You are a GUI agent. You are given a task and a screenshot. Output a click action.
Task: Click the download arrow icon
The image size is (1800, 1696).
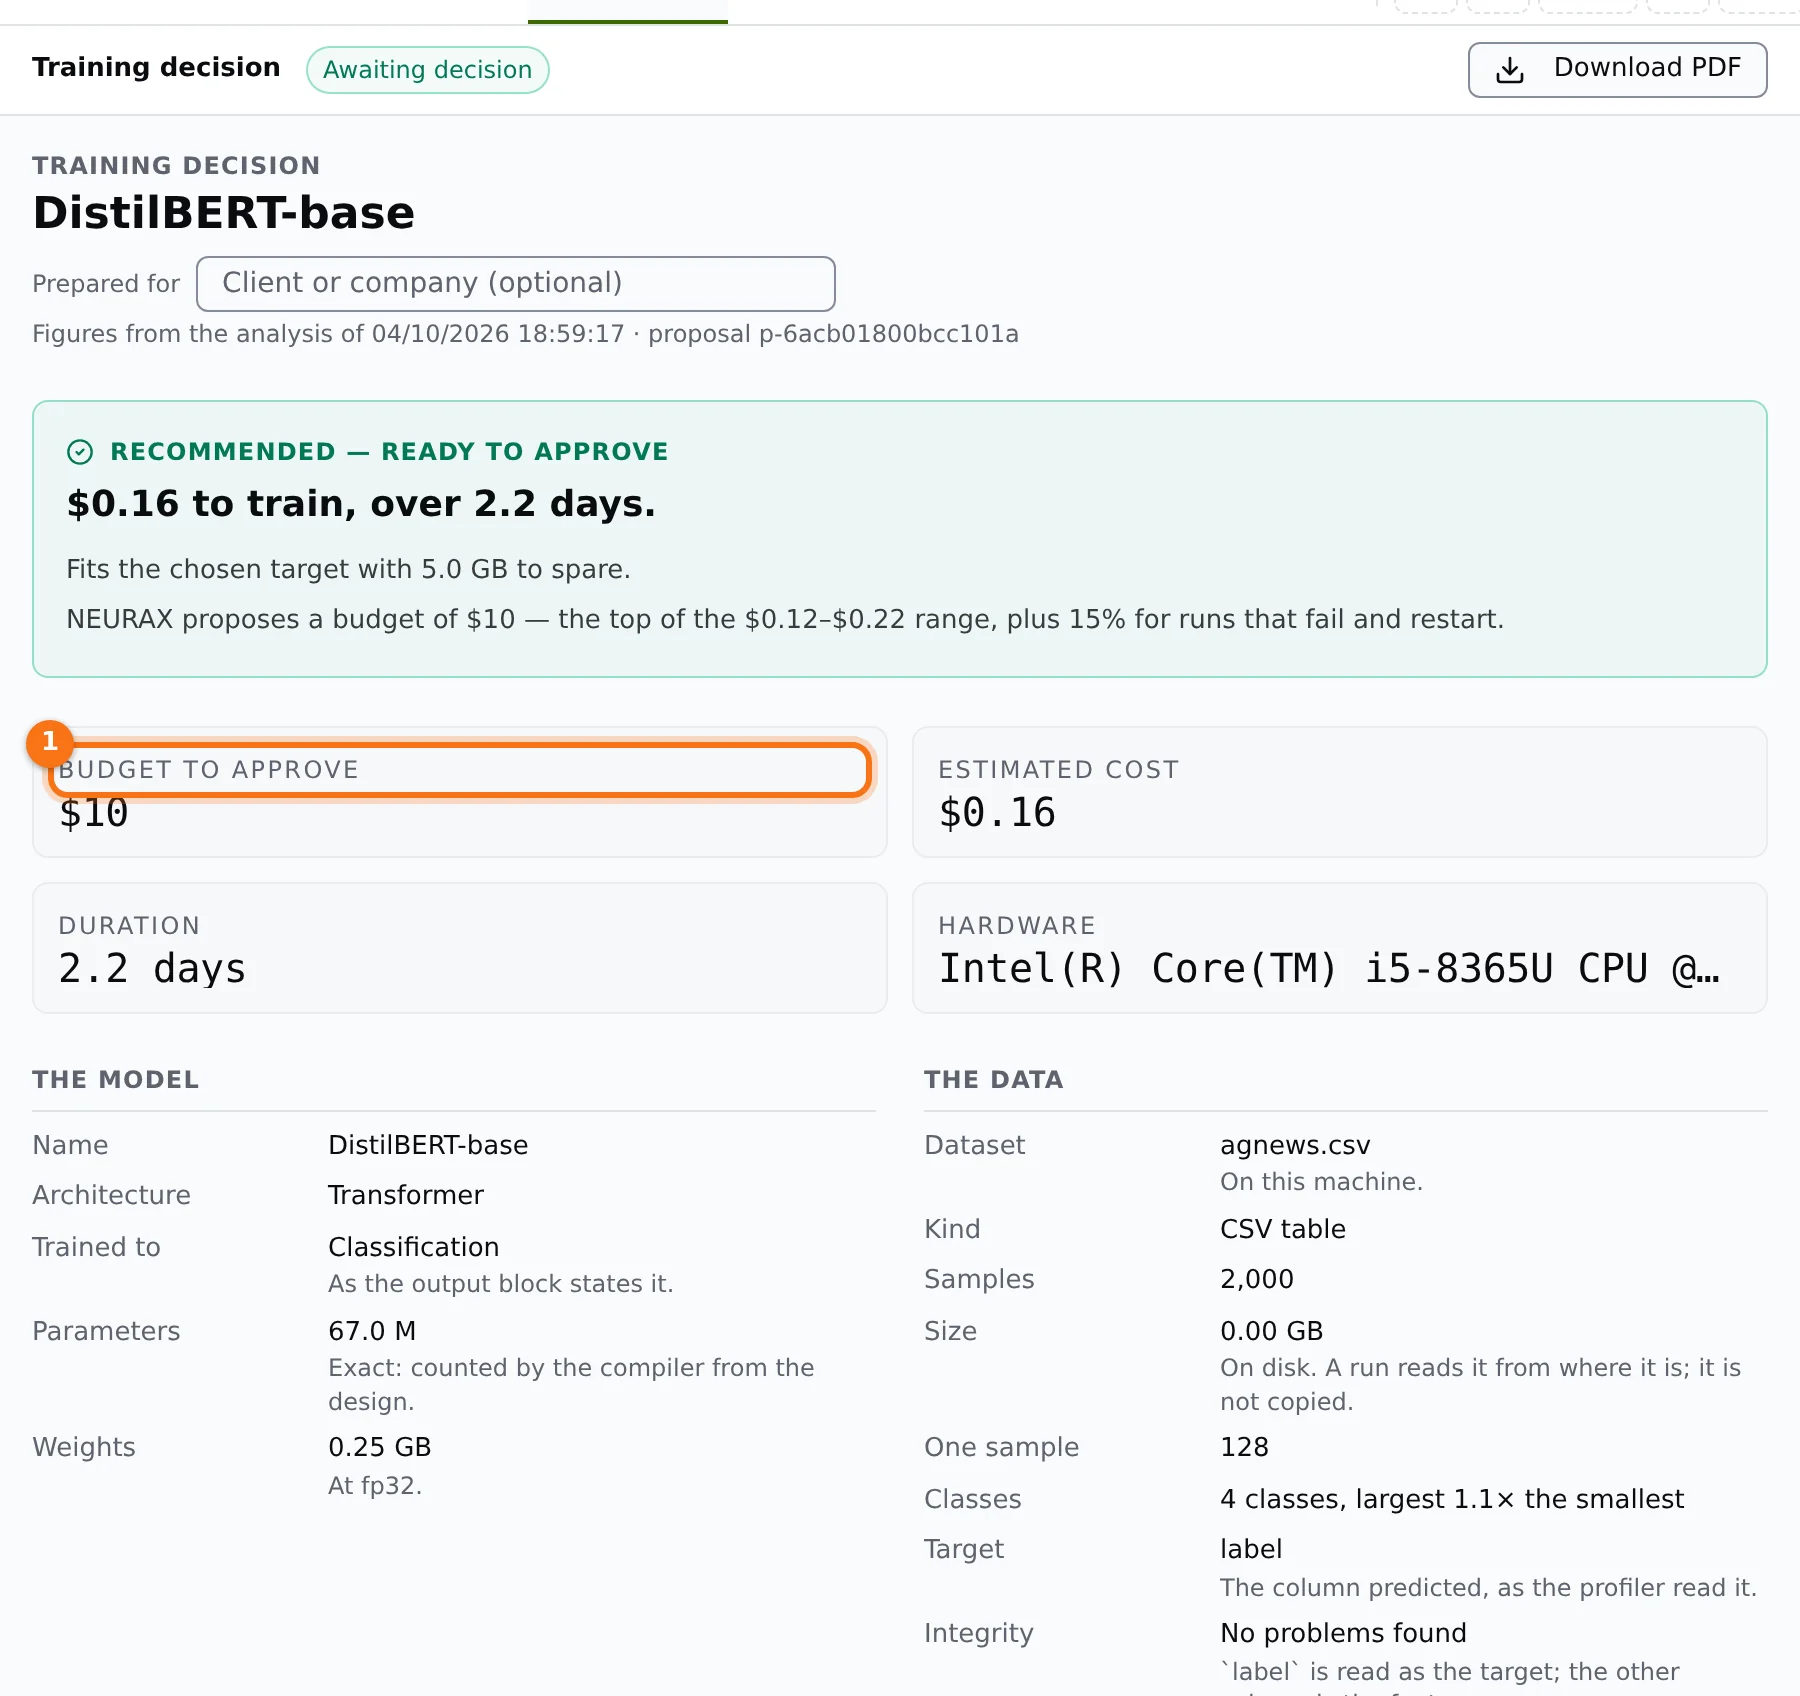point(1510,69)
